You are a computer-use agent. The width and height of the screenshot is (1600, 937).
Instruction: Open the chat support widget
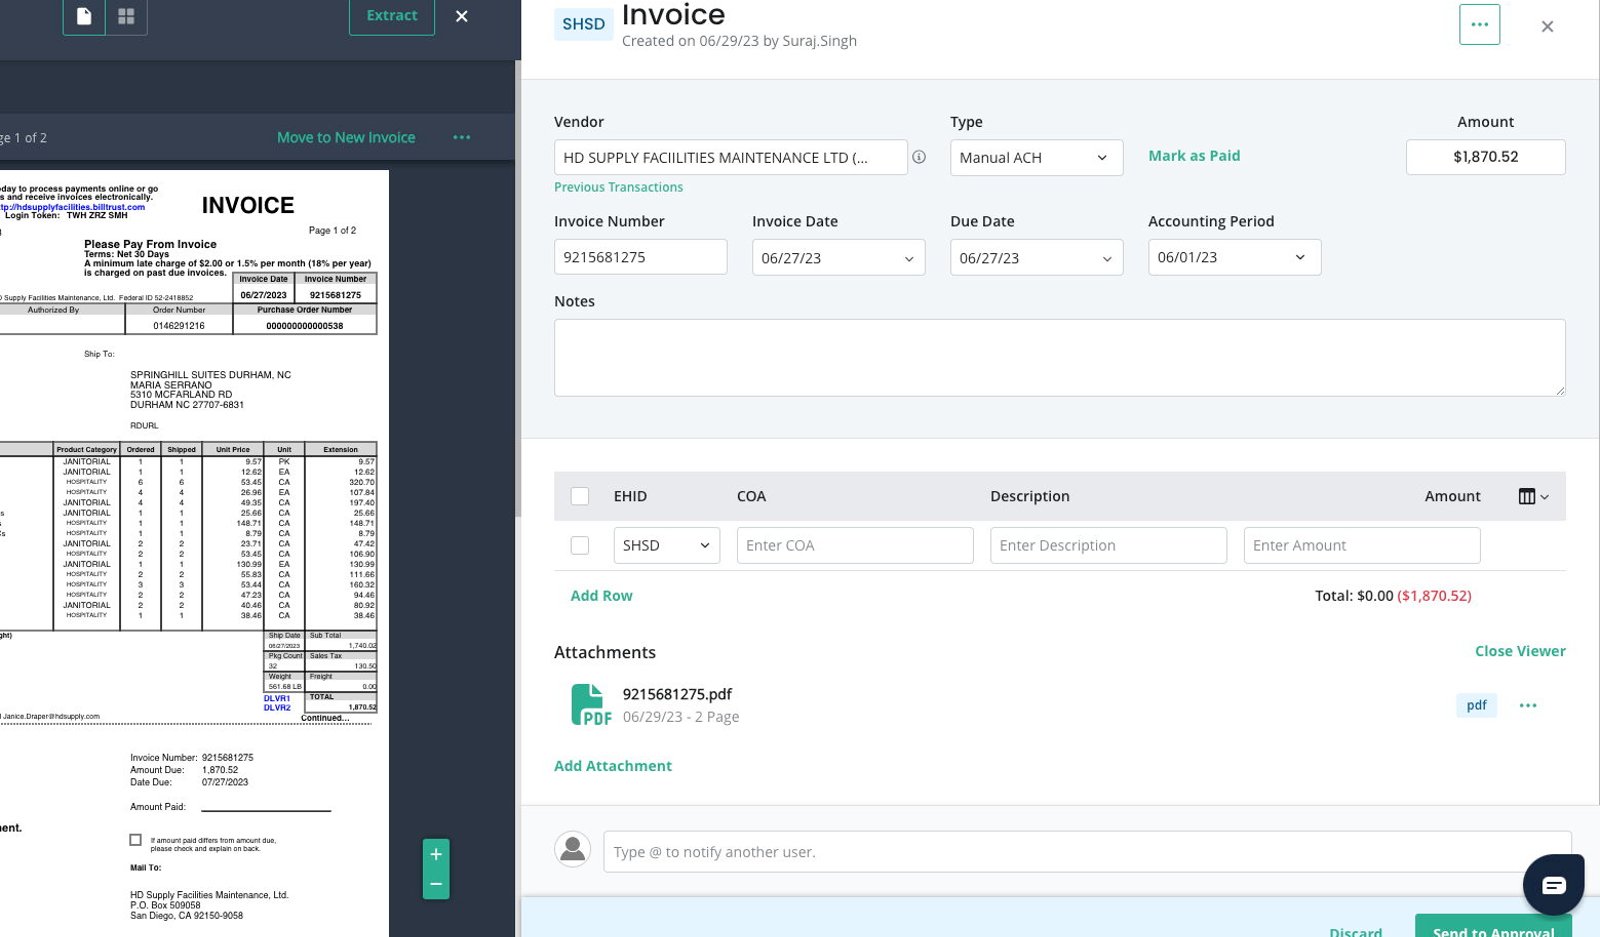pos(1553,885)
